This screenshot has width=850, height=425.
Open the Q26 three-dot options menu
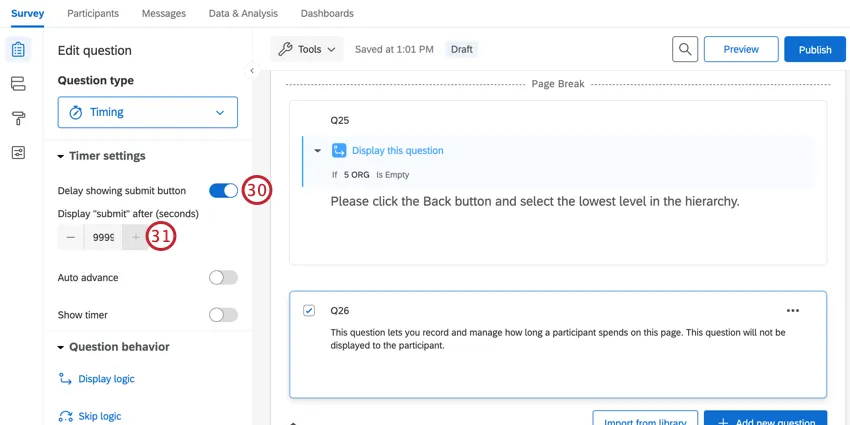[x=793, y=311]
